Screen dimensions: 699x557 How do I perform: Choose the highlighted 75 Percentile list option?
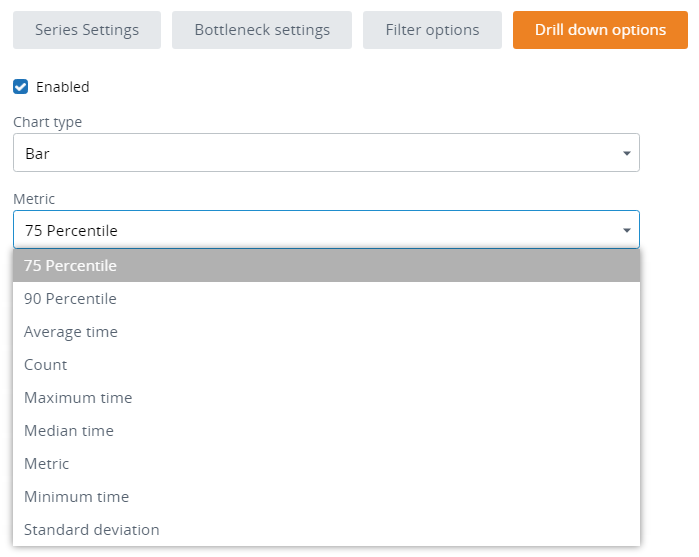tap(70, 266)
